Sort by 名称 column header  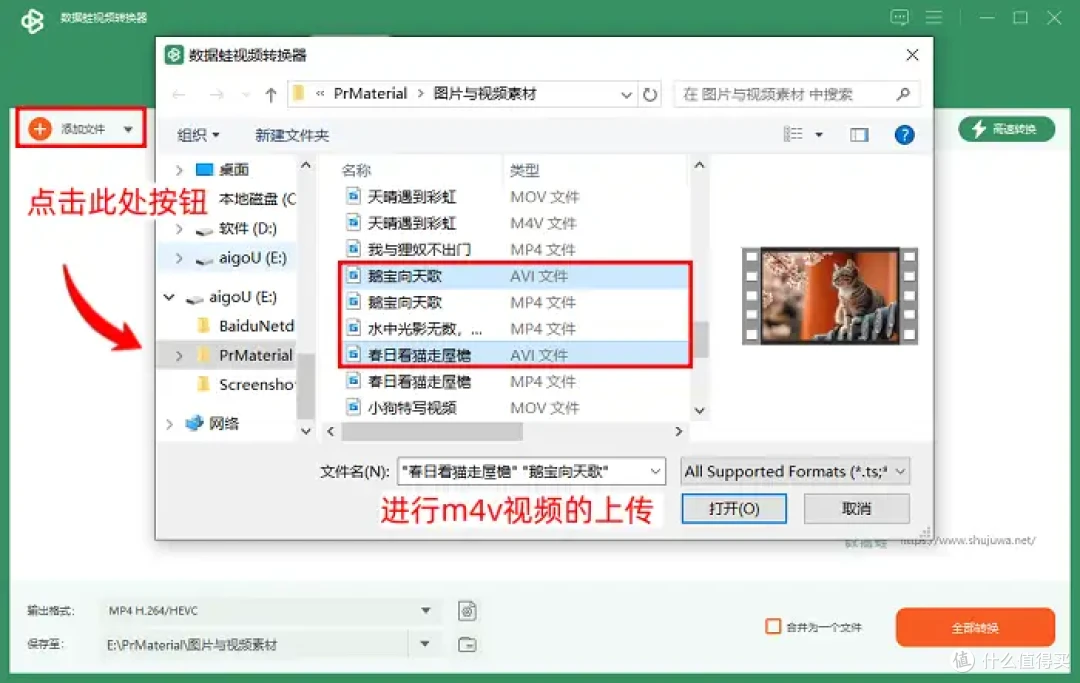[356, 170]
